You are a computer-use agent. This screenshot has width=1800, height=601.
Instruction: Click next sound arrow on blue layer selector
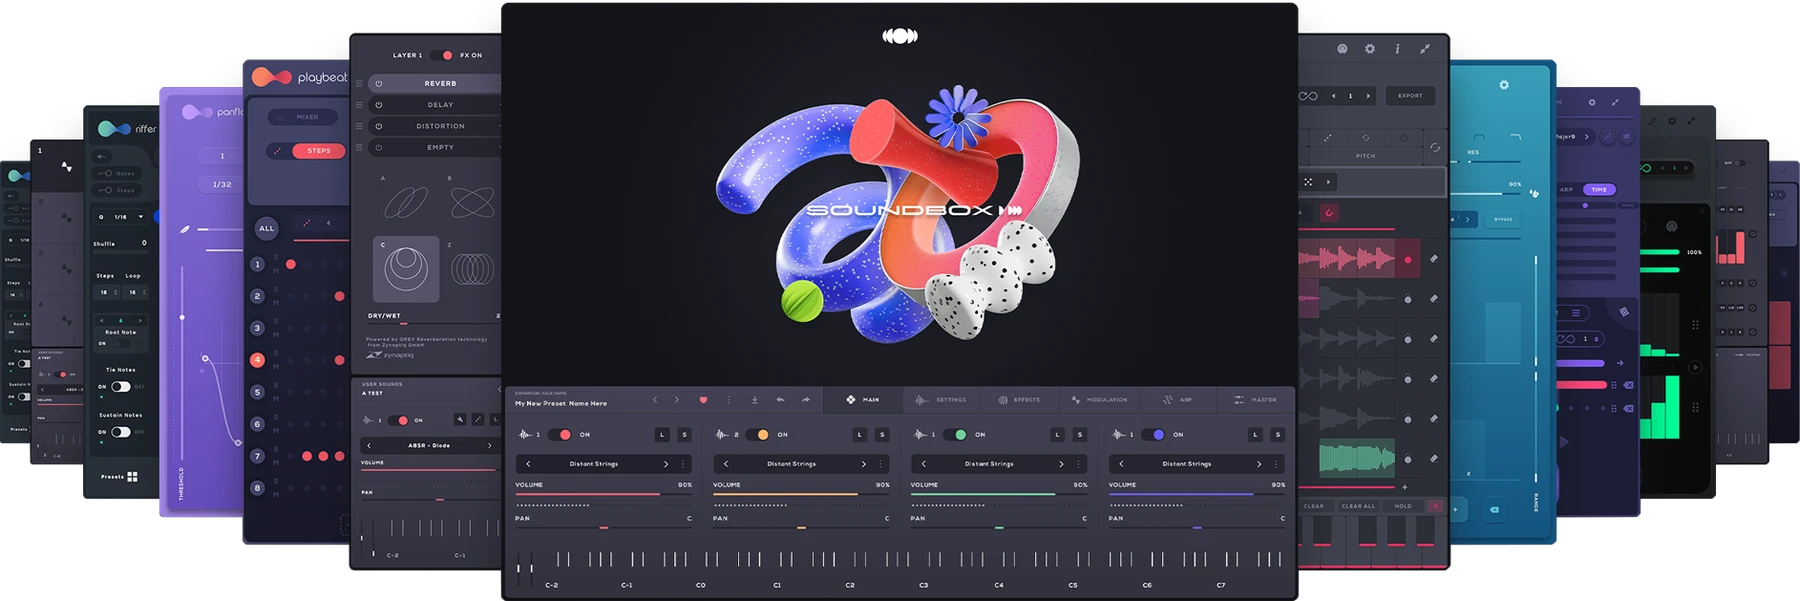click(x=1259, y=464)
